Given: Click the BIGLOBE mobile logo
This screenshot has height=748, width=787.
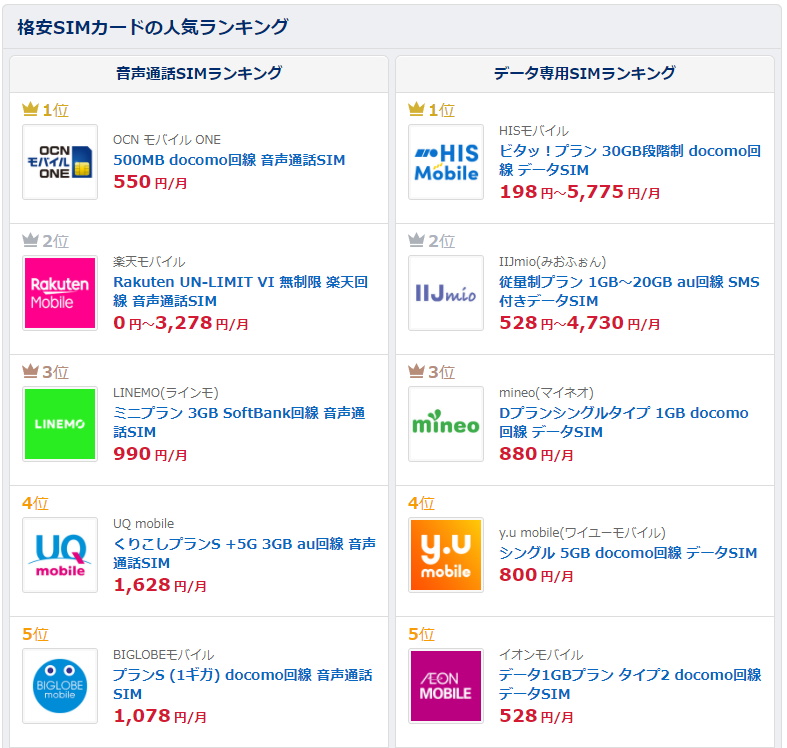Looking at the screenshot, I should pos(60,686).
